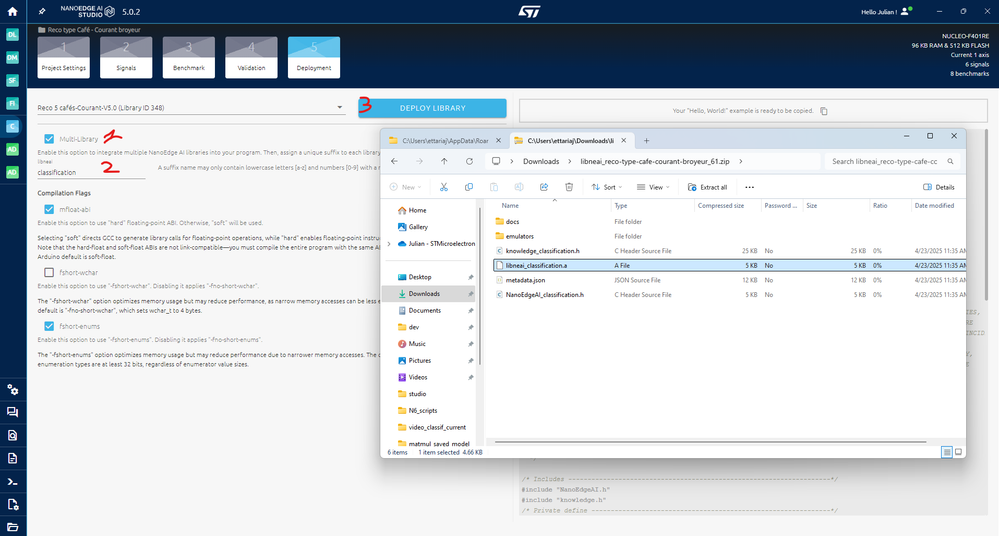Click Extract all in File Explorer

click(x=707, y=187)
